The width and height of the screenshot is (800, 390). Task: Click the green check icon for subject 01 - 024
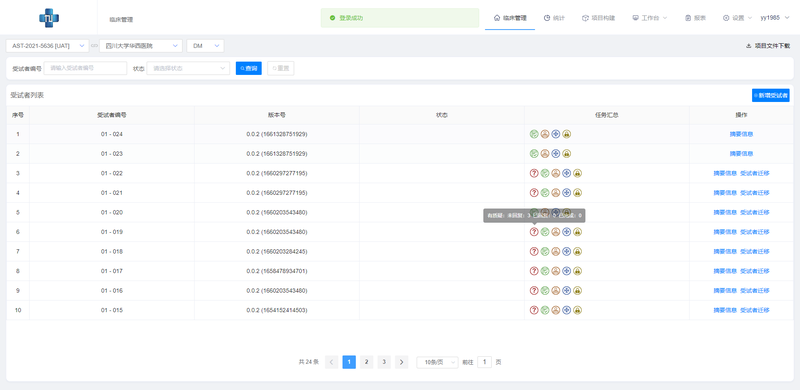pos(534,134)
